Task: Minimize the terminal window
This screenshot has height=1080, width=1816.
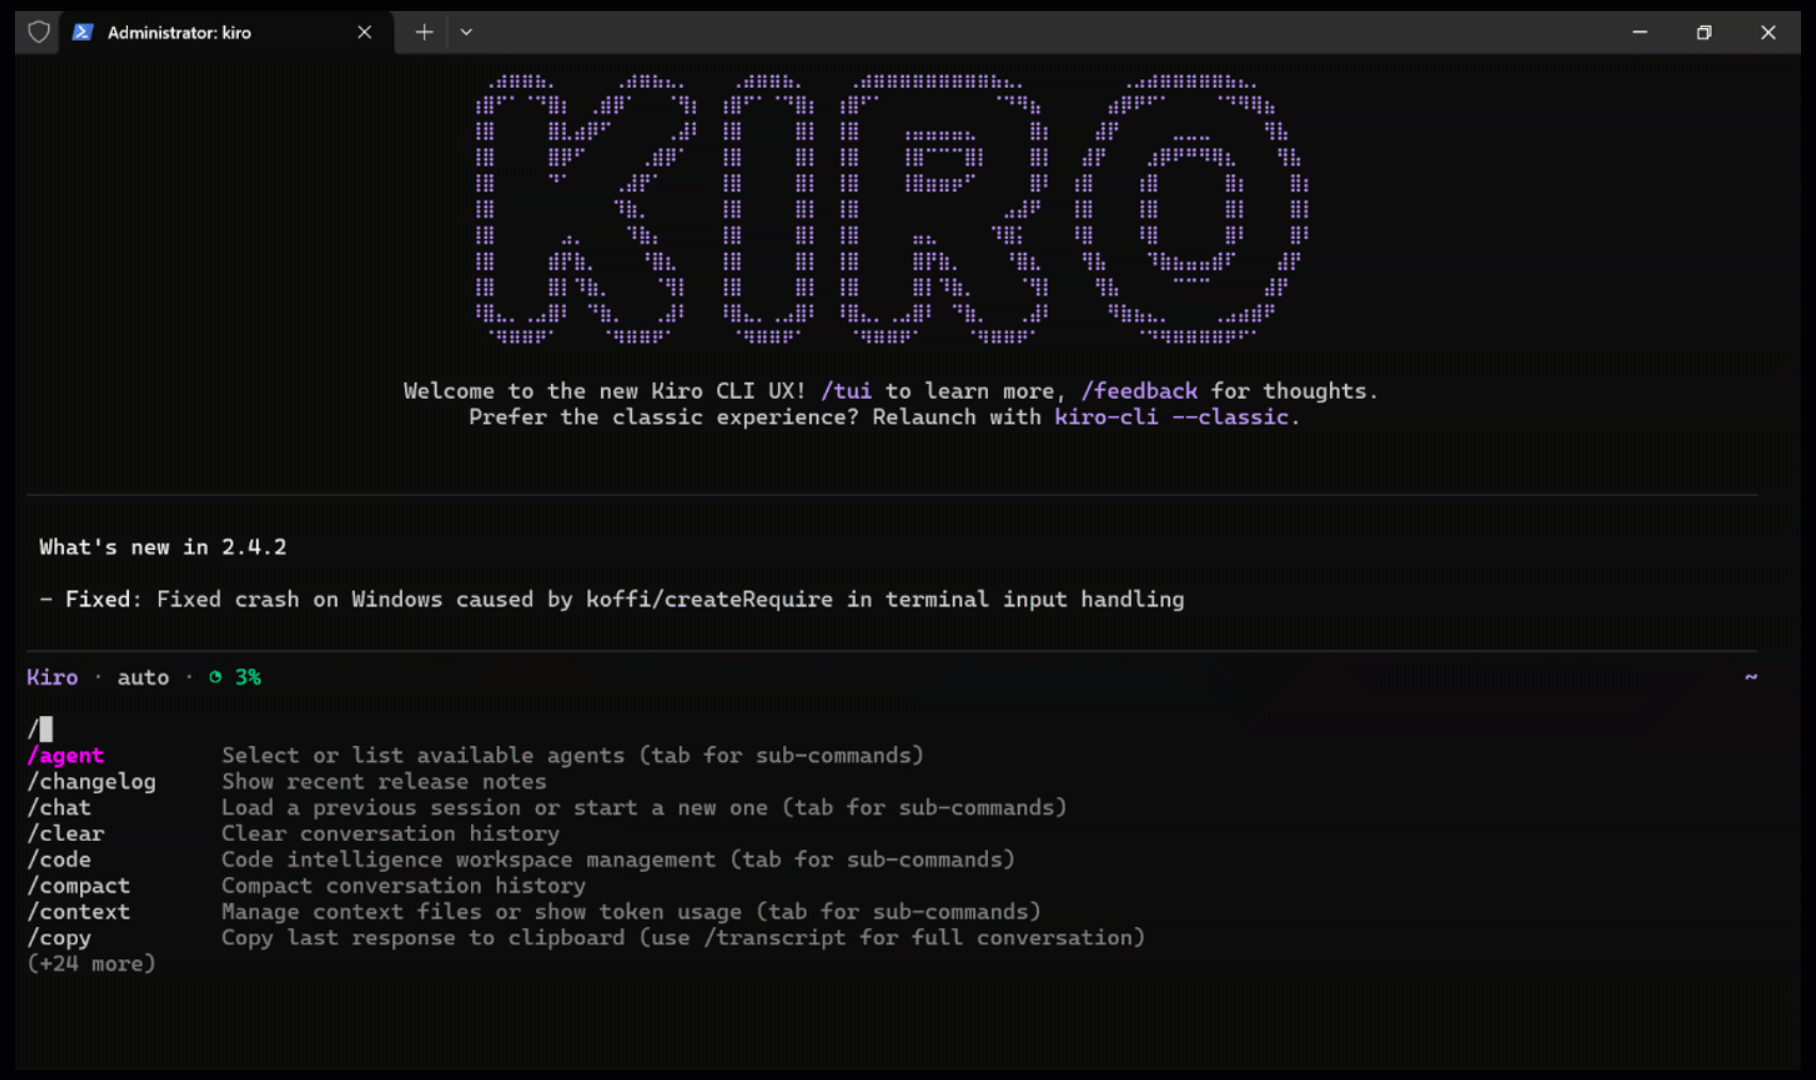Action: click(1640, 32)
